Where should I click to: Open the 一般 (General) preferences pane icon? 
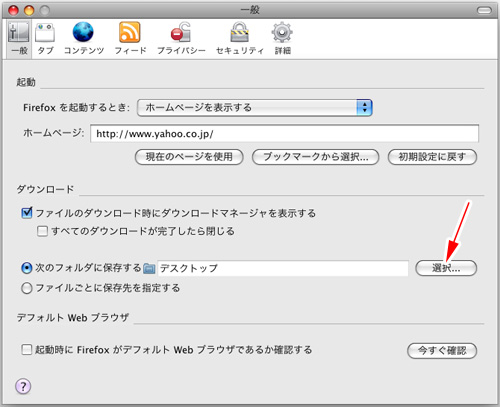click(19, 38)
